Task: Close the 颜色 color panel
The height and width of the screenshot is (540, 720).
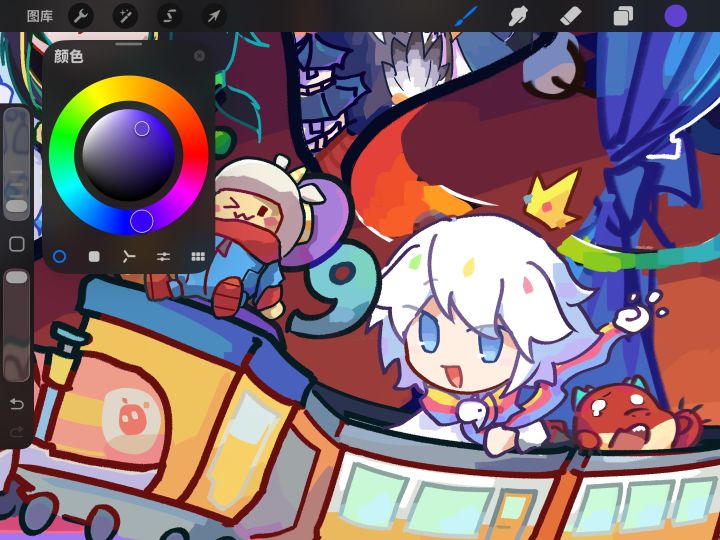Action: coord(199,56)
